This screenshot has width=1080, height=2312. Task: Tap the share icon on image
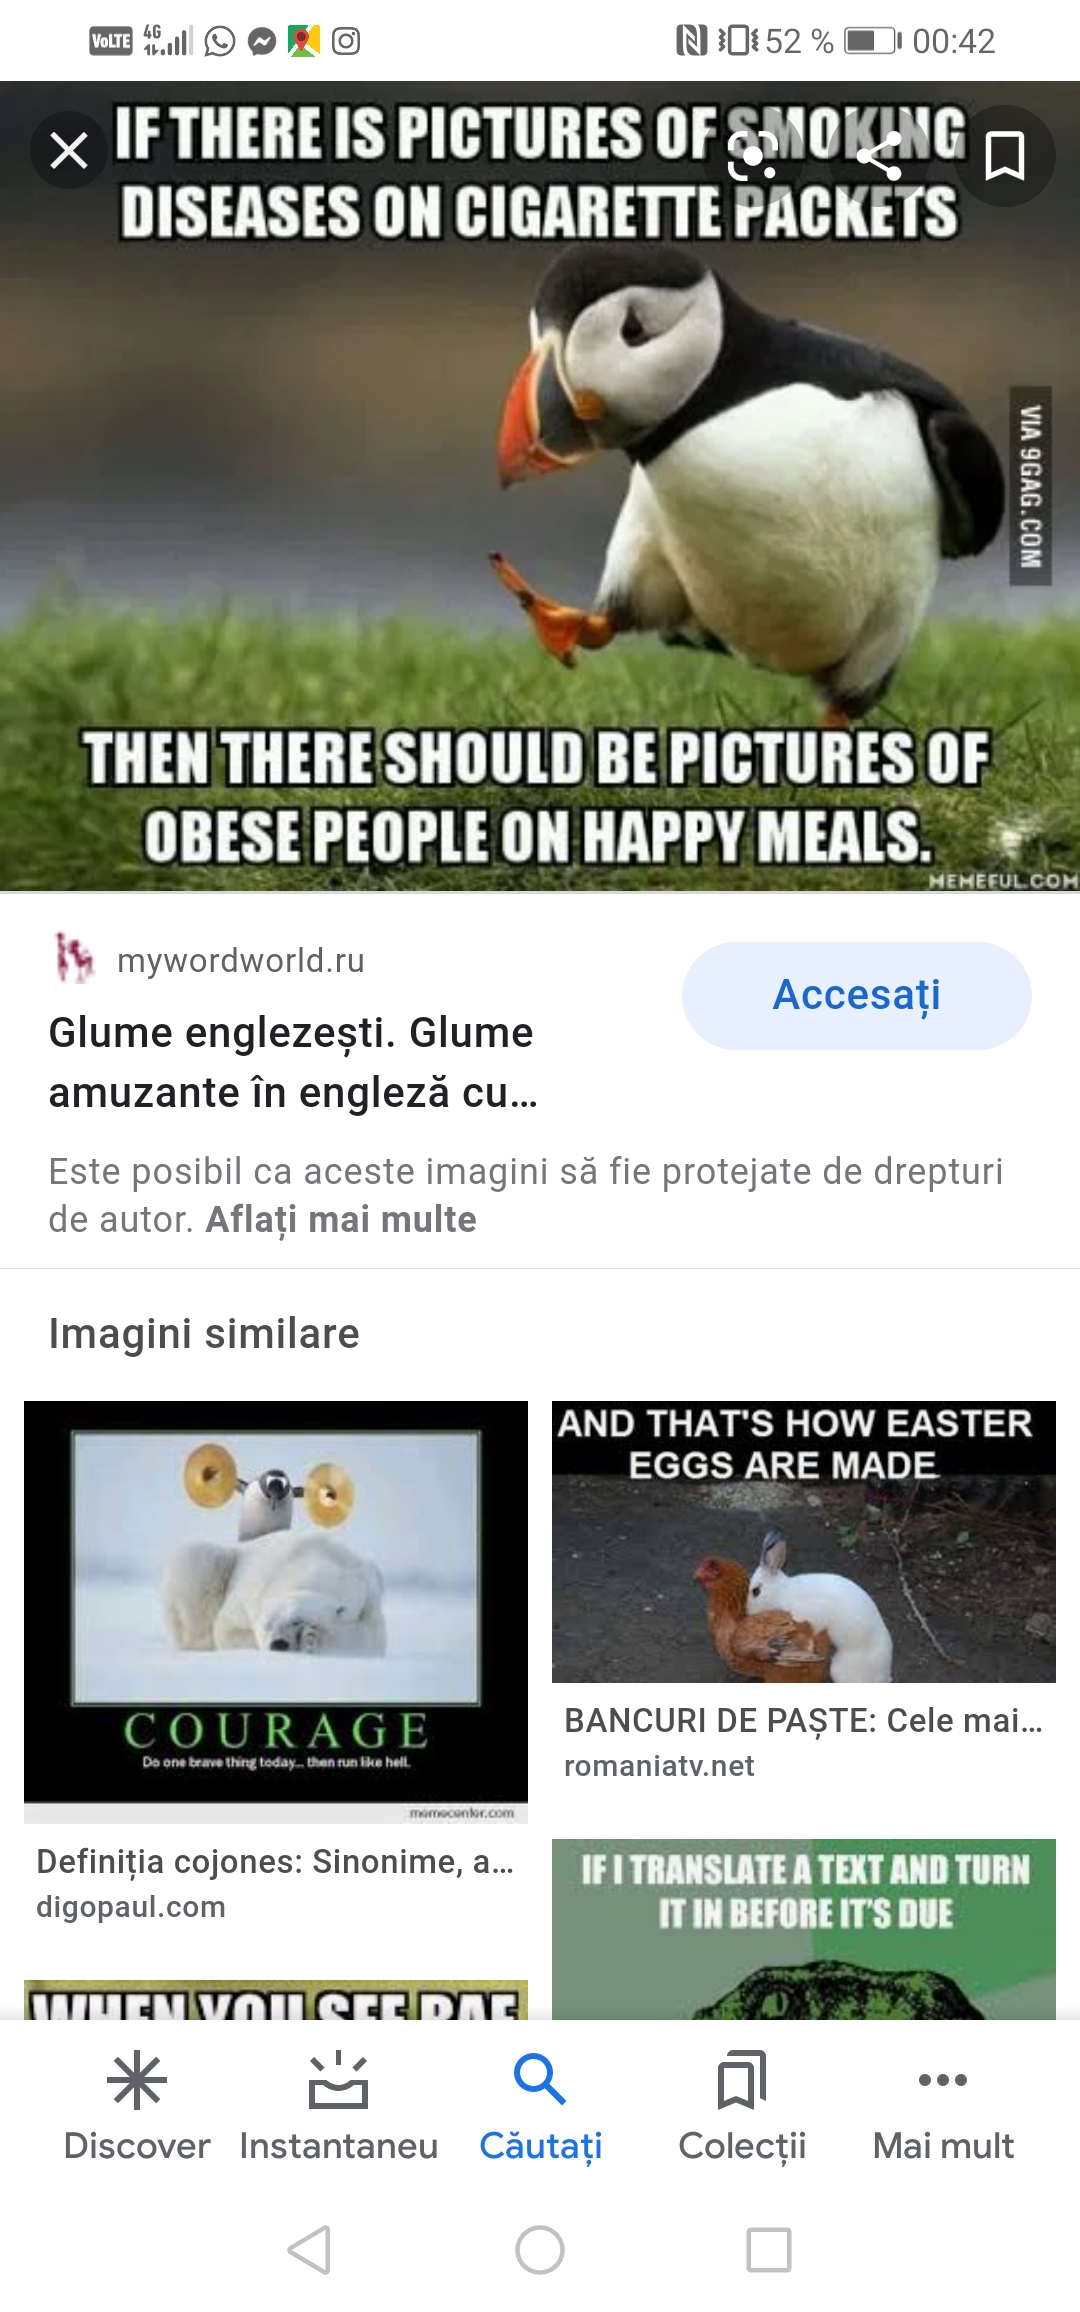pyautogui.click(x=879, y=156)
